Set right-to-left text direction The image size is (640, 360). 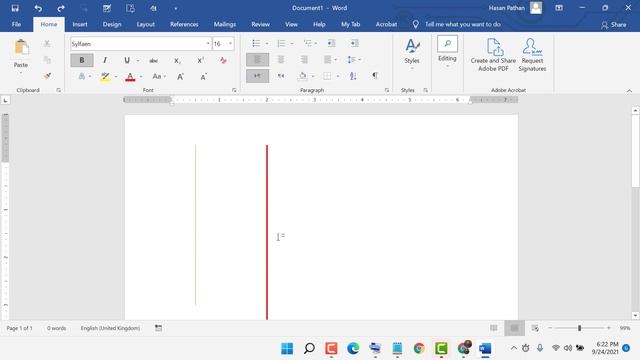tap(281, 76)
